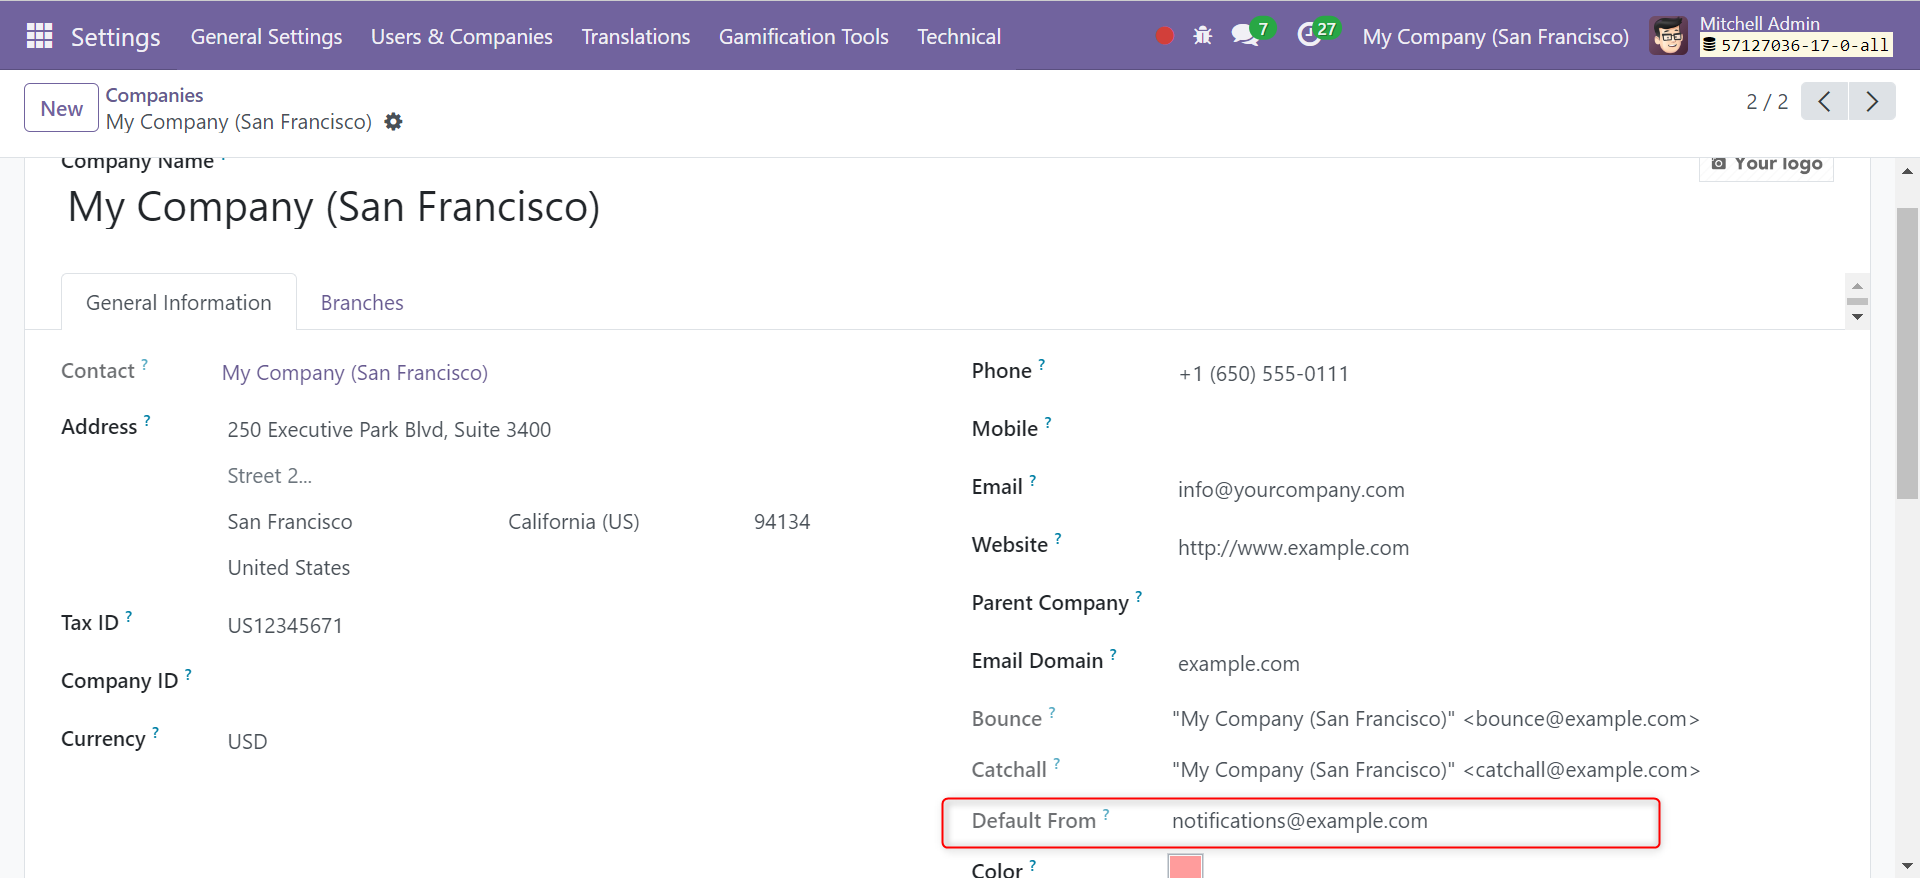
Task: Show help tooltip for Default From
Action: (1106, 815)
